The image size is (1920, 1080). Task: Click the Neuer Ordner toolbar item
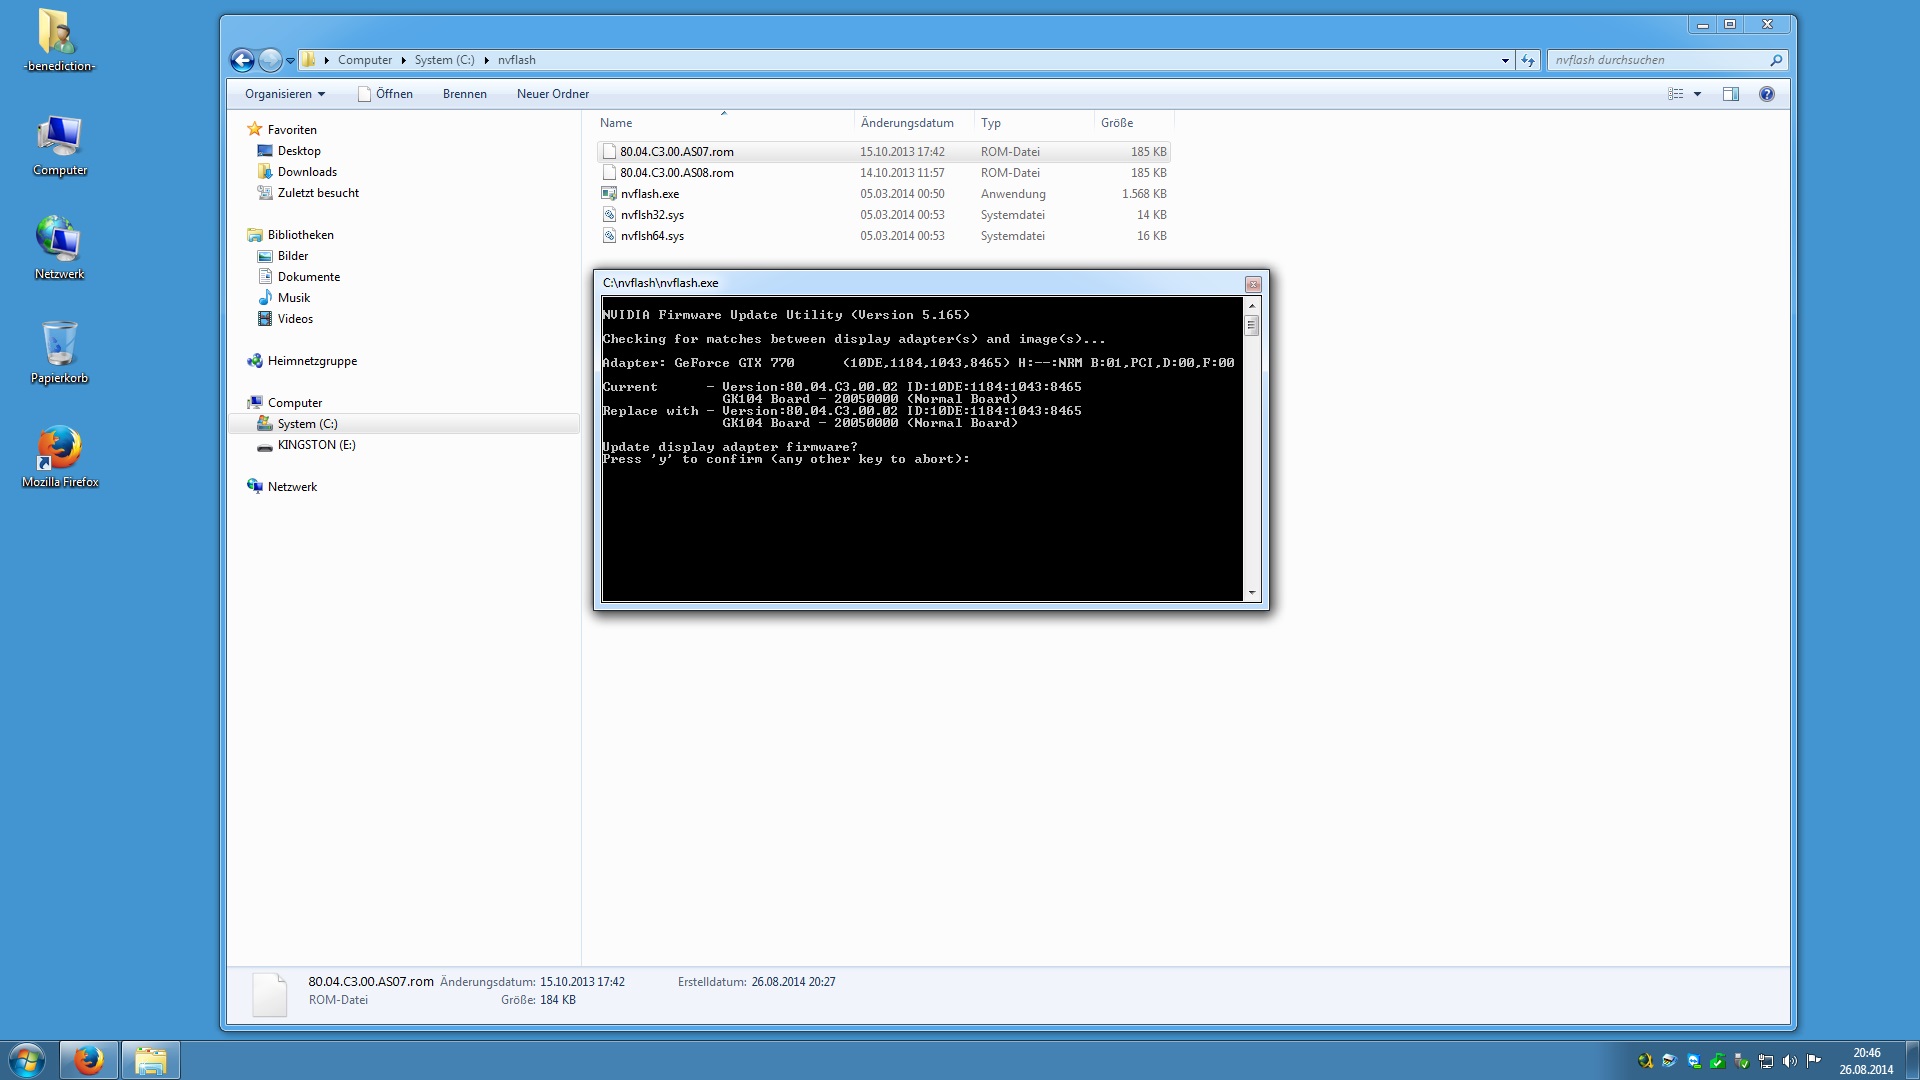pos(552,94)
